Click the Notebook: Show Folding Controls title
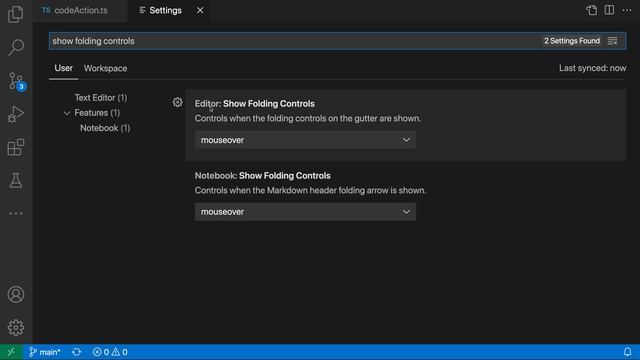This screenshot has width=640, height=360. pos(262,176)
